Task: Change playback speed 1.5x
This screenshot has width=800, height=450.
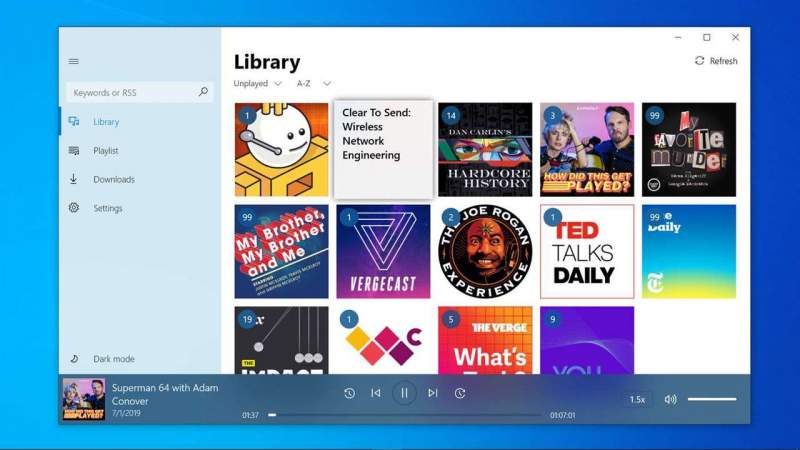Action: click(x=637, y=399)
